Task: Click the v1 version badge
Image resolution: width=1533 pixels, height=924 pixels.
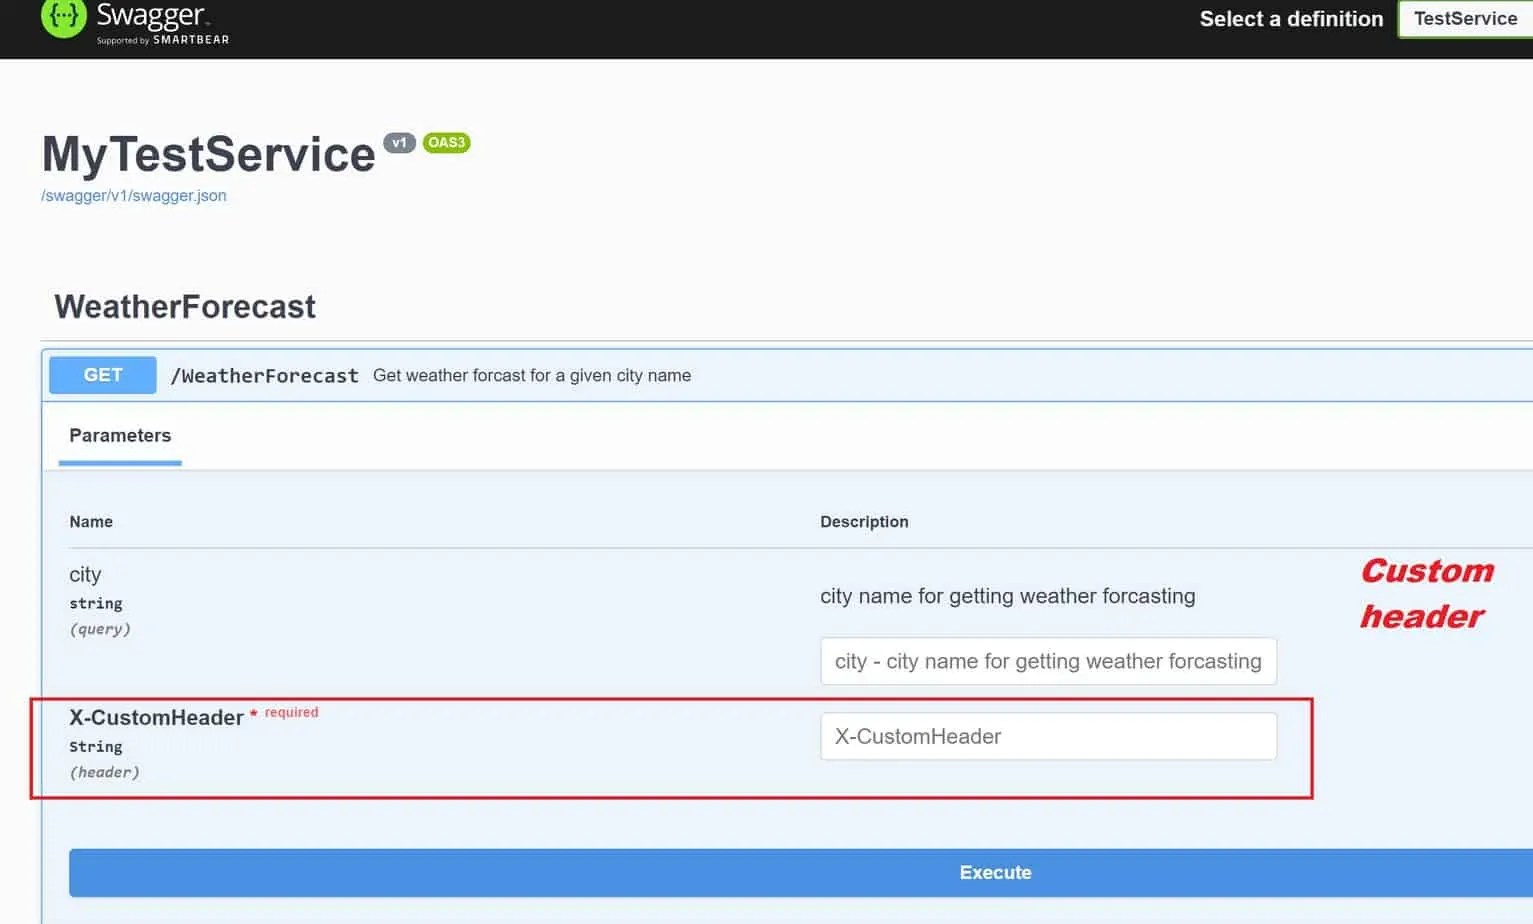Action: click(400, 142)
